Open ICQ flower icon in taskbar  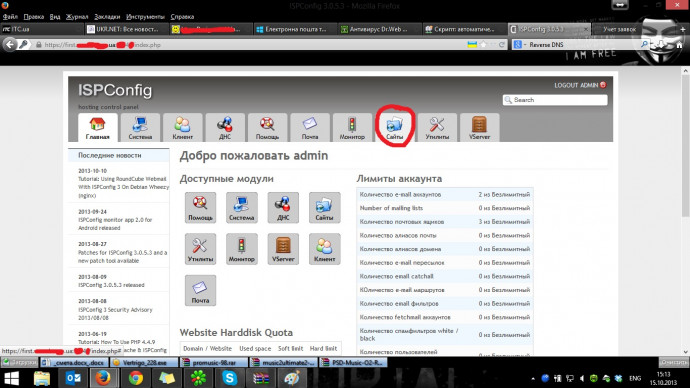(198, 378)
